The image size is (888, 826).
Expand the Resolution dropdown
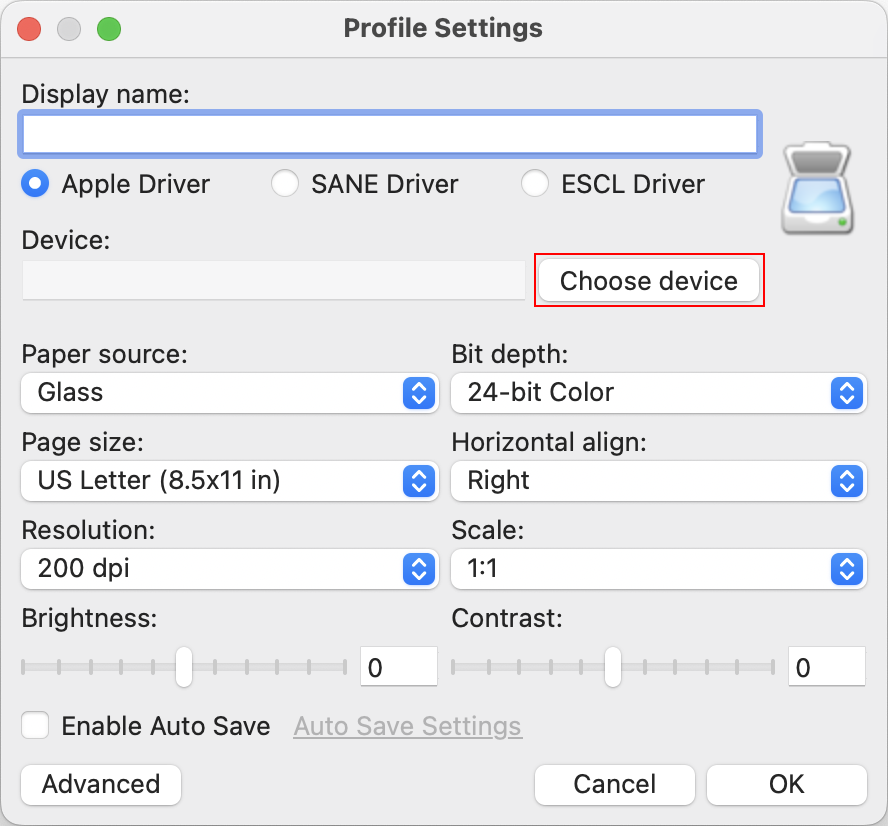(x=229, y=570)
